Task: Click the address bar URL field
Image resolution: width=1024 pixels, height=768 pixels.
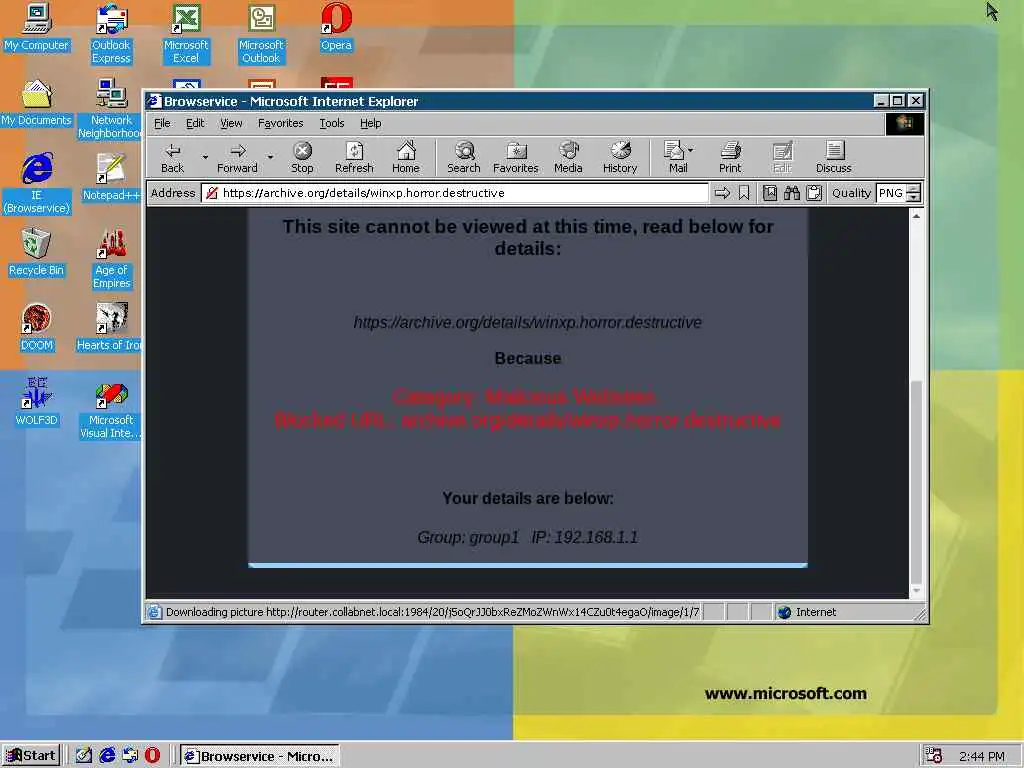Action: point(455,193)
